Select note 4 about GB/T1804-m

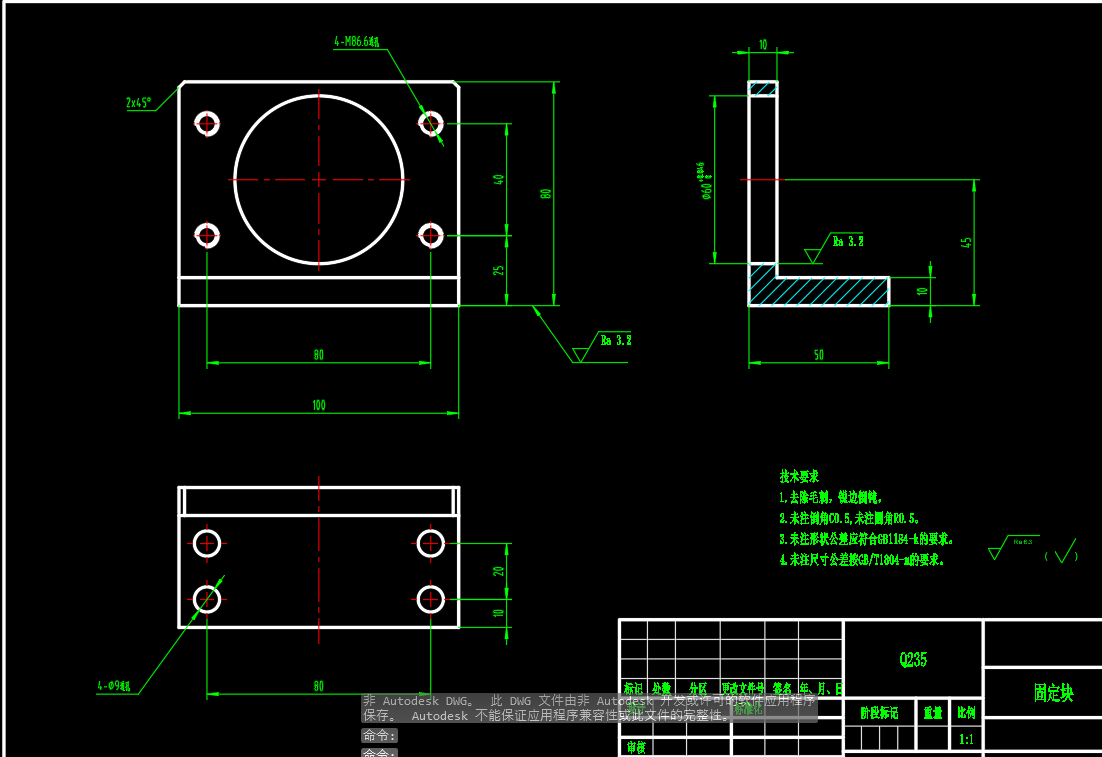pos(862,559)
